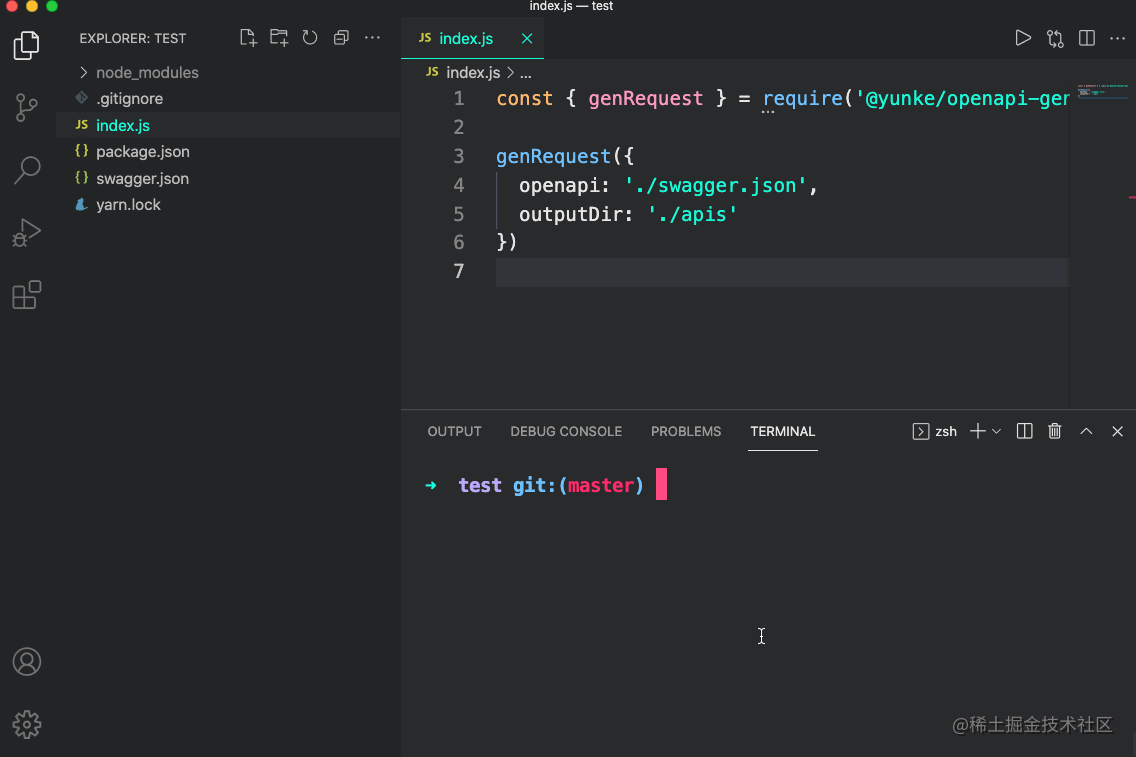Open the Manage gear menu

(x=27, y=724)
